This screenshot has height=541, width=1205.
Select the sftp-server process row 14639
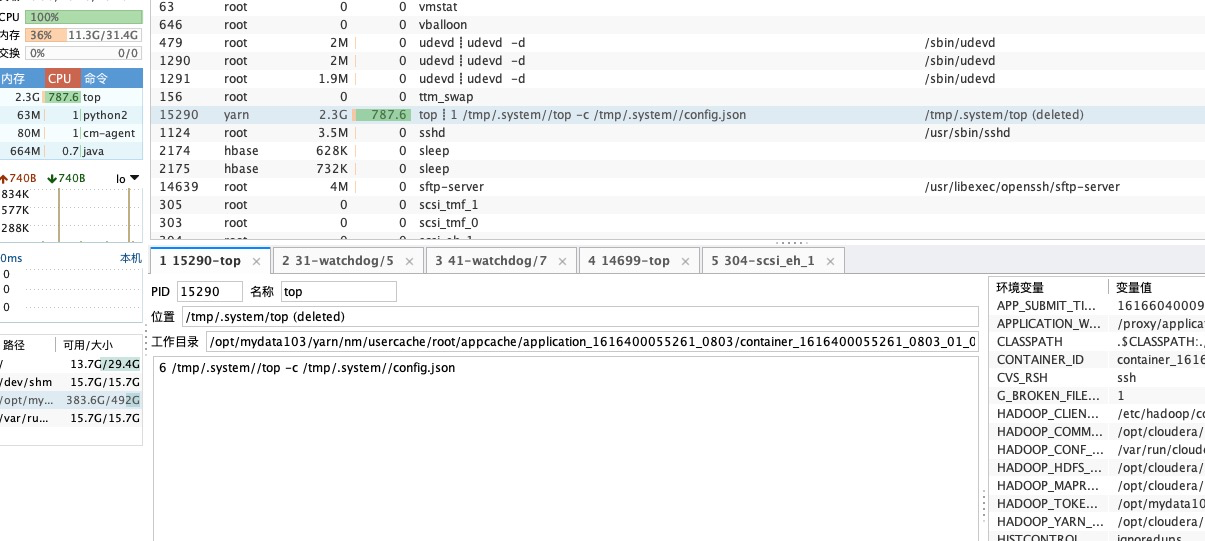[678, 187]
